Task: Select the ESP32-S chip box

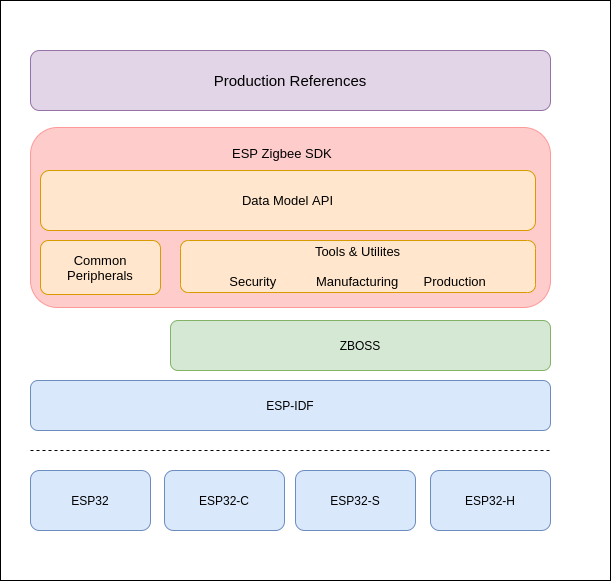Action: (355, 500)
